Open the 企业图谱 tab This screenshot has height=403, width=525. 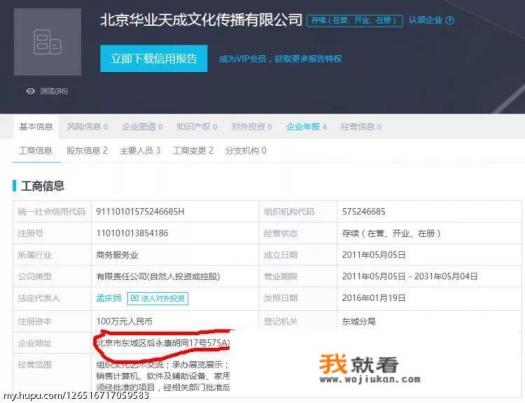(x=142, y=127)
